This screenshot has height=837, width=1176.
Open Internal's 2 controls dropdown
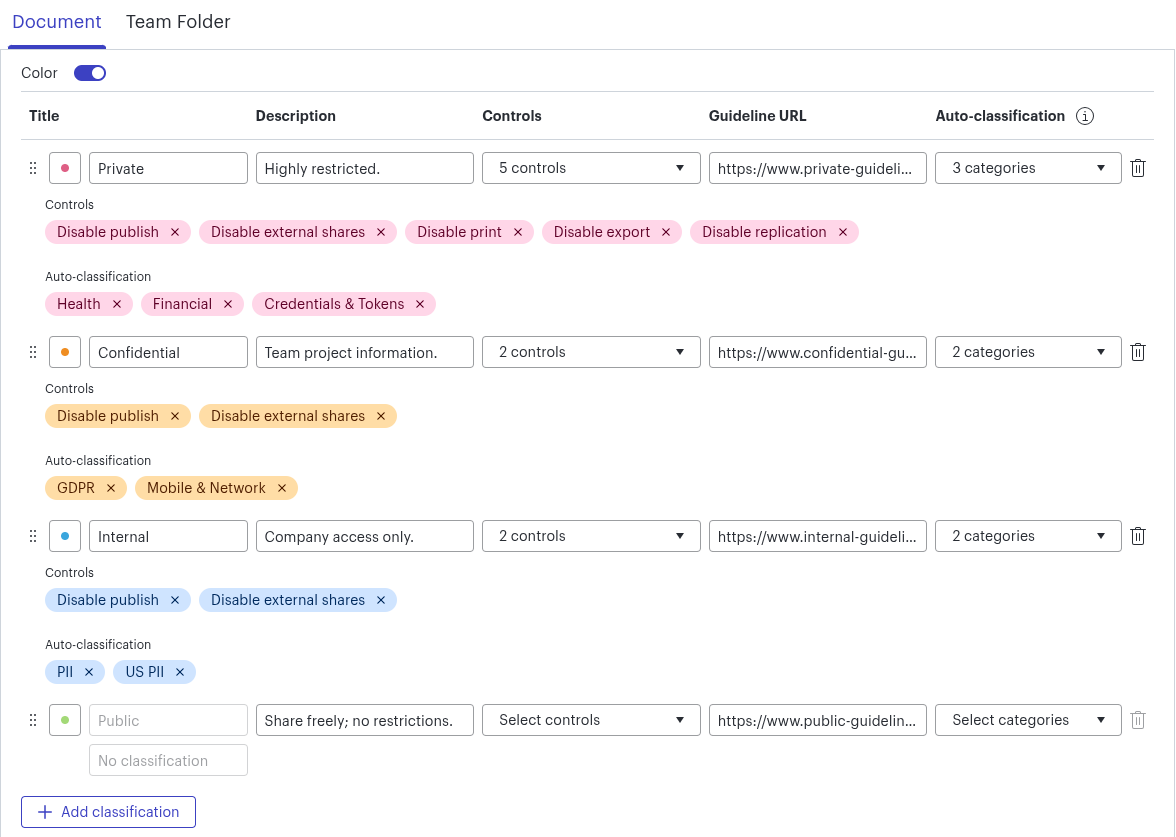click(591, 536)
